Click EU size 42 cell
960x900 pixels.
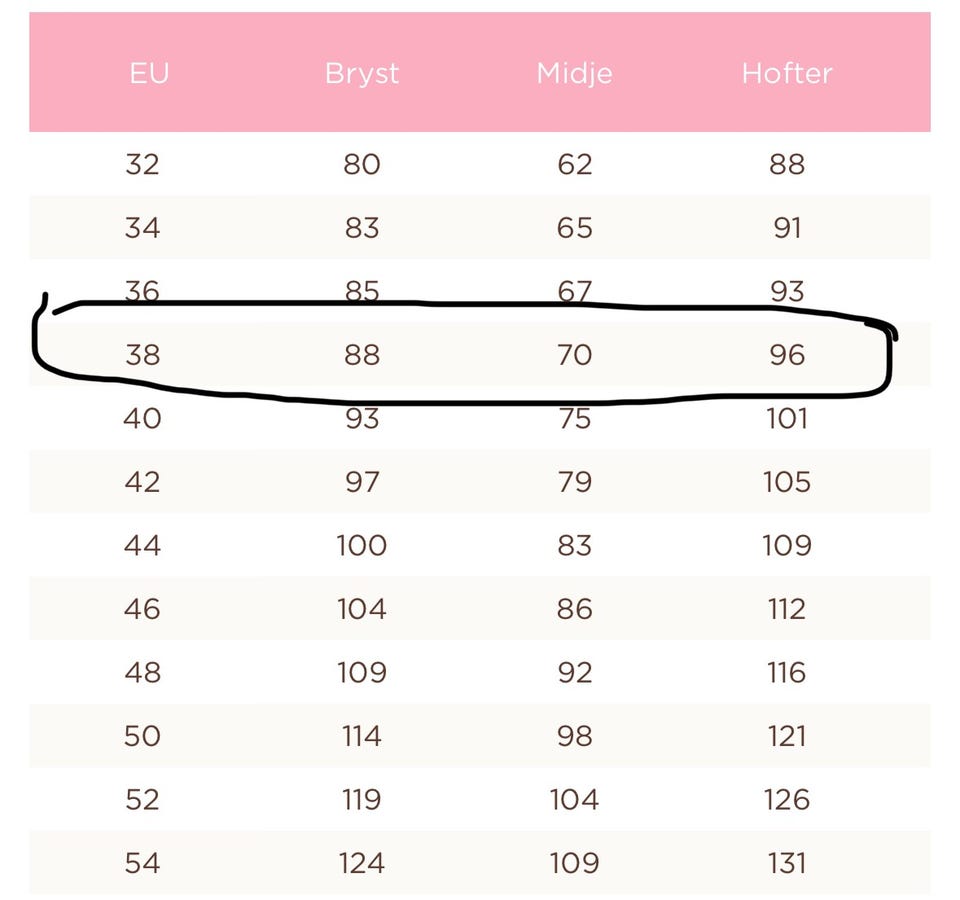pos(142,482)
